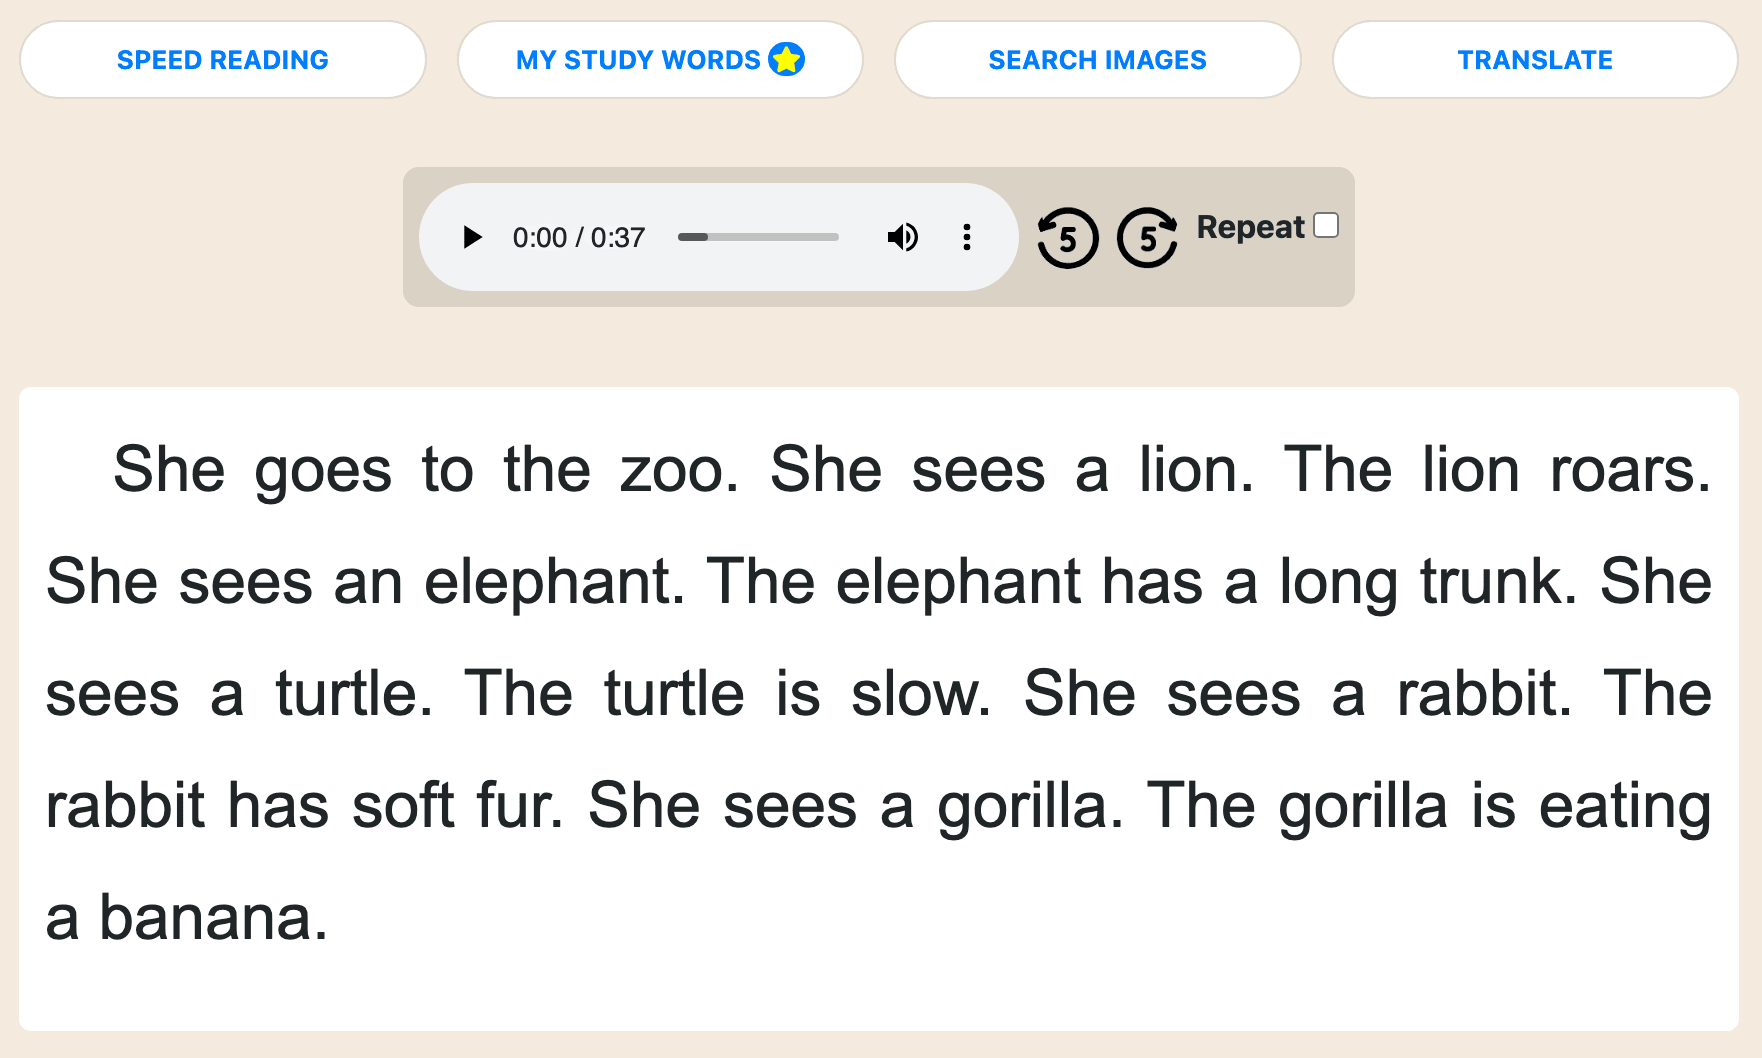Translate the passage
This screenshot has width=1762, height=1058.
1535,60
